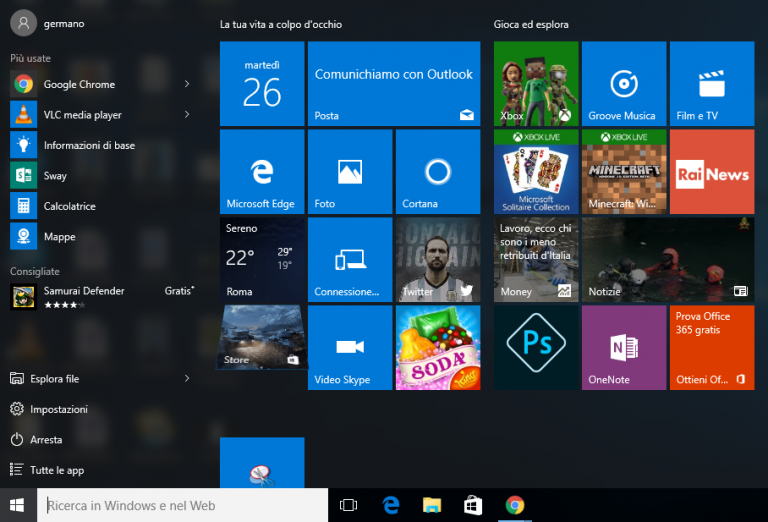Open the Posta Outlook mail tile
The height and width of the screenshot is (522, 768).
tap(394, 84)
